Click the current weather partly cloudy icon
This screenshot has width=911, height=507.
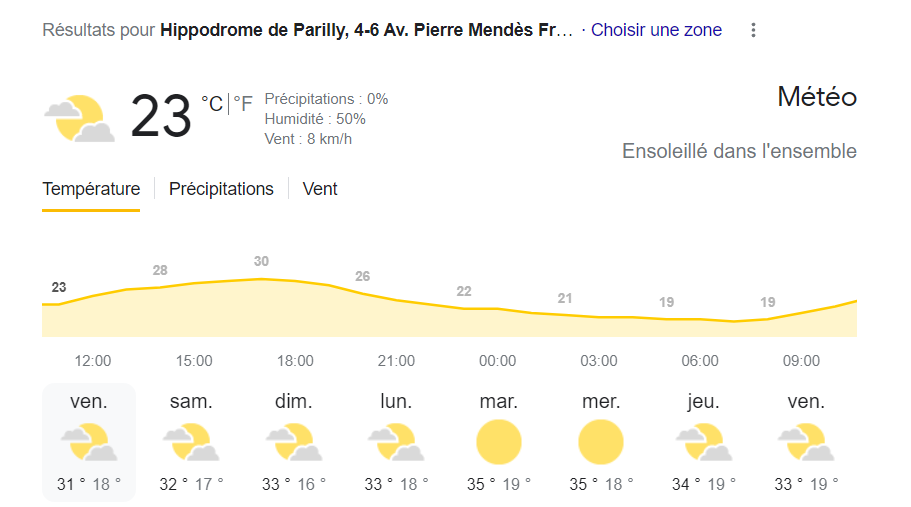point(80,118)
